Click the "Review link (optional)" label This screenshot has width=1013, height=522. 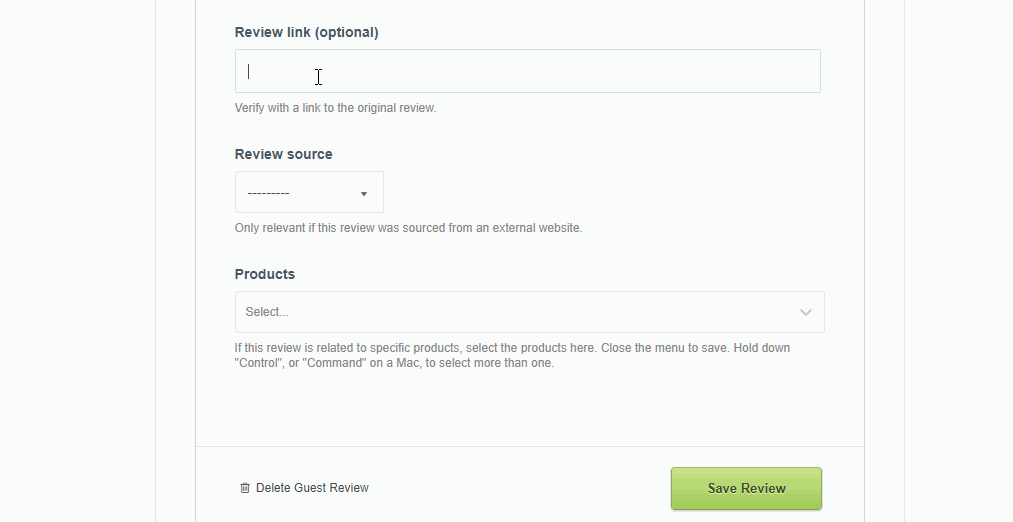tap(306, 32)
